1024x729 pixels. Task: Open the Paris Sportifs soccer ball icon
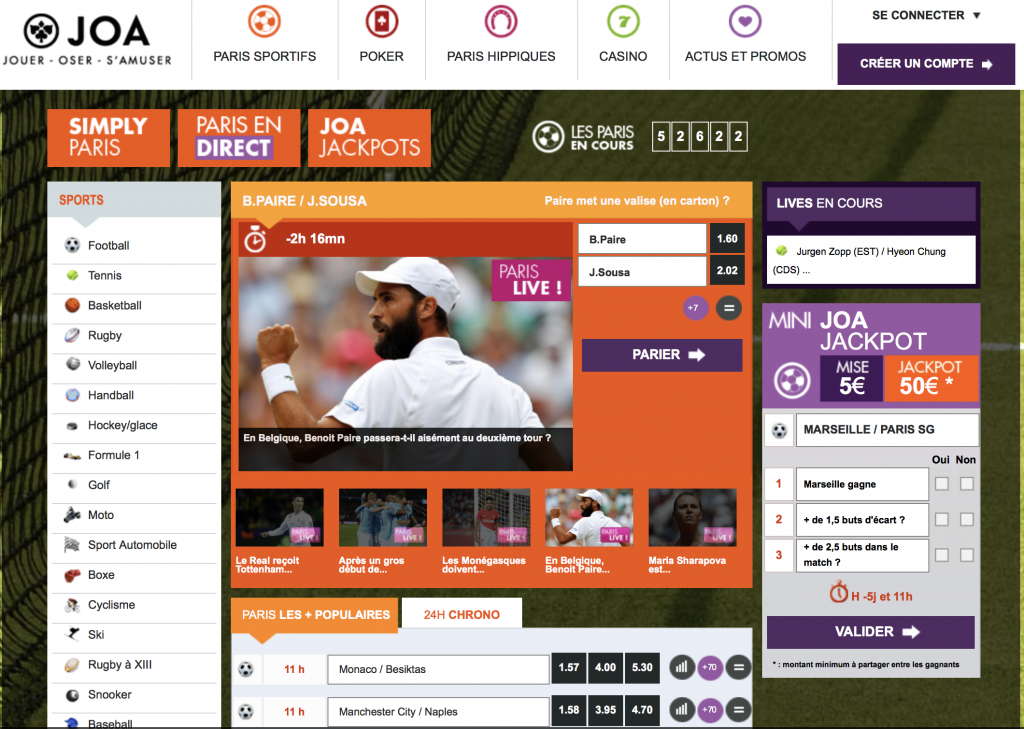264,22
